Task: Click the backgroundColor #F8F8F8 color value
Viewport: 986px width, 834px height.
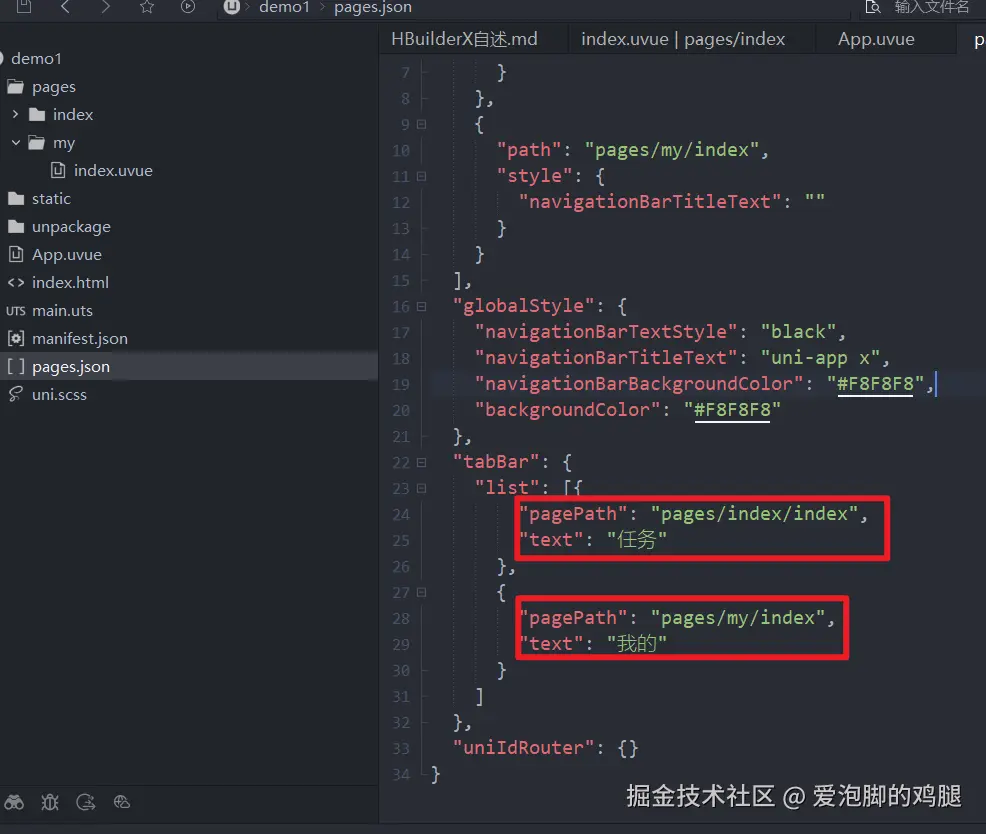Action: pos(733,410)
